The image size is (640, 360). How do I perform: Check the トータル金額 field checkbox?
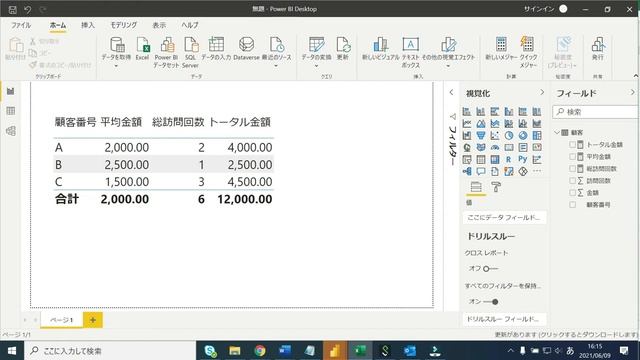click(572, 144)
